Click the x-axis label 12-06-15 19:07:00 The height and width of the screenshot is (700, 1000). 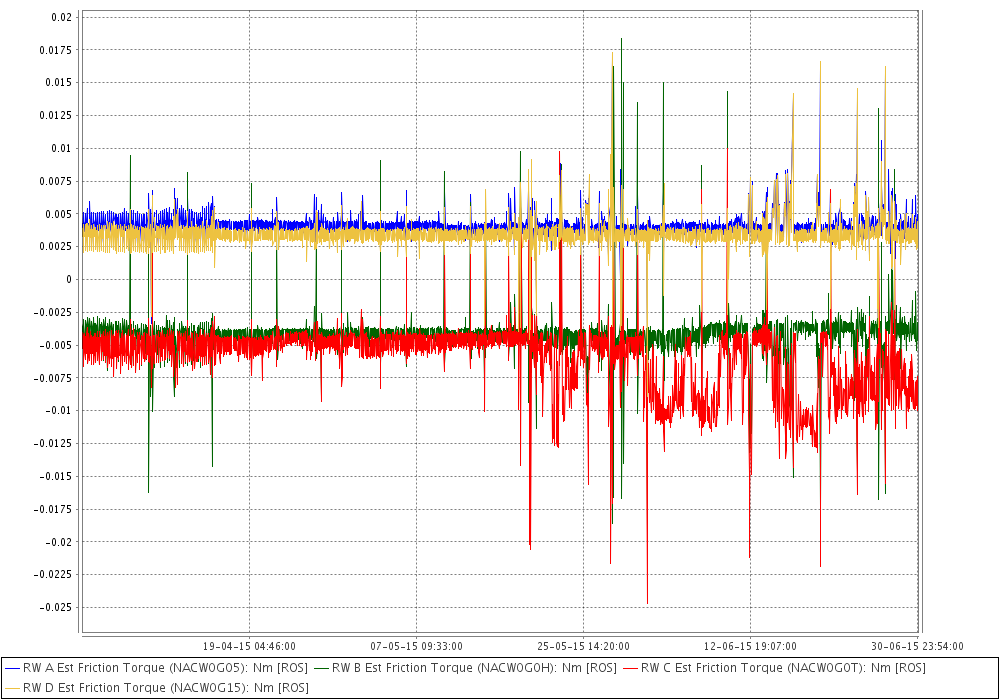(x=750, y=646)
